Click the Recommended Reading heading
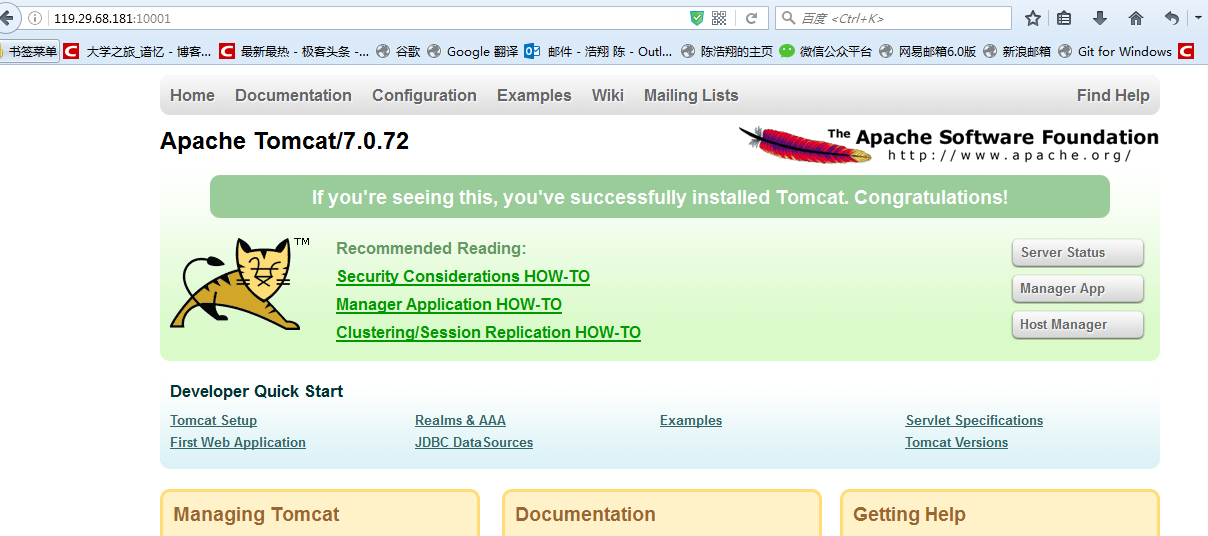Image resolution: width=1208 pixels, height=536 pixels. point(431,248)
